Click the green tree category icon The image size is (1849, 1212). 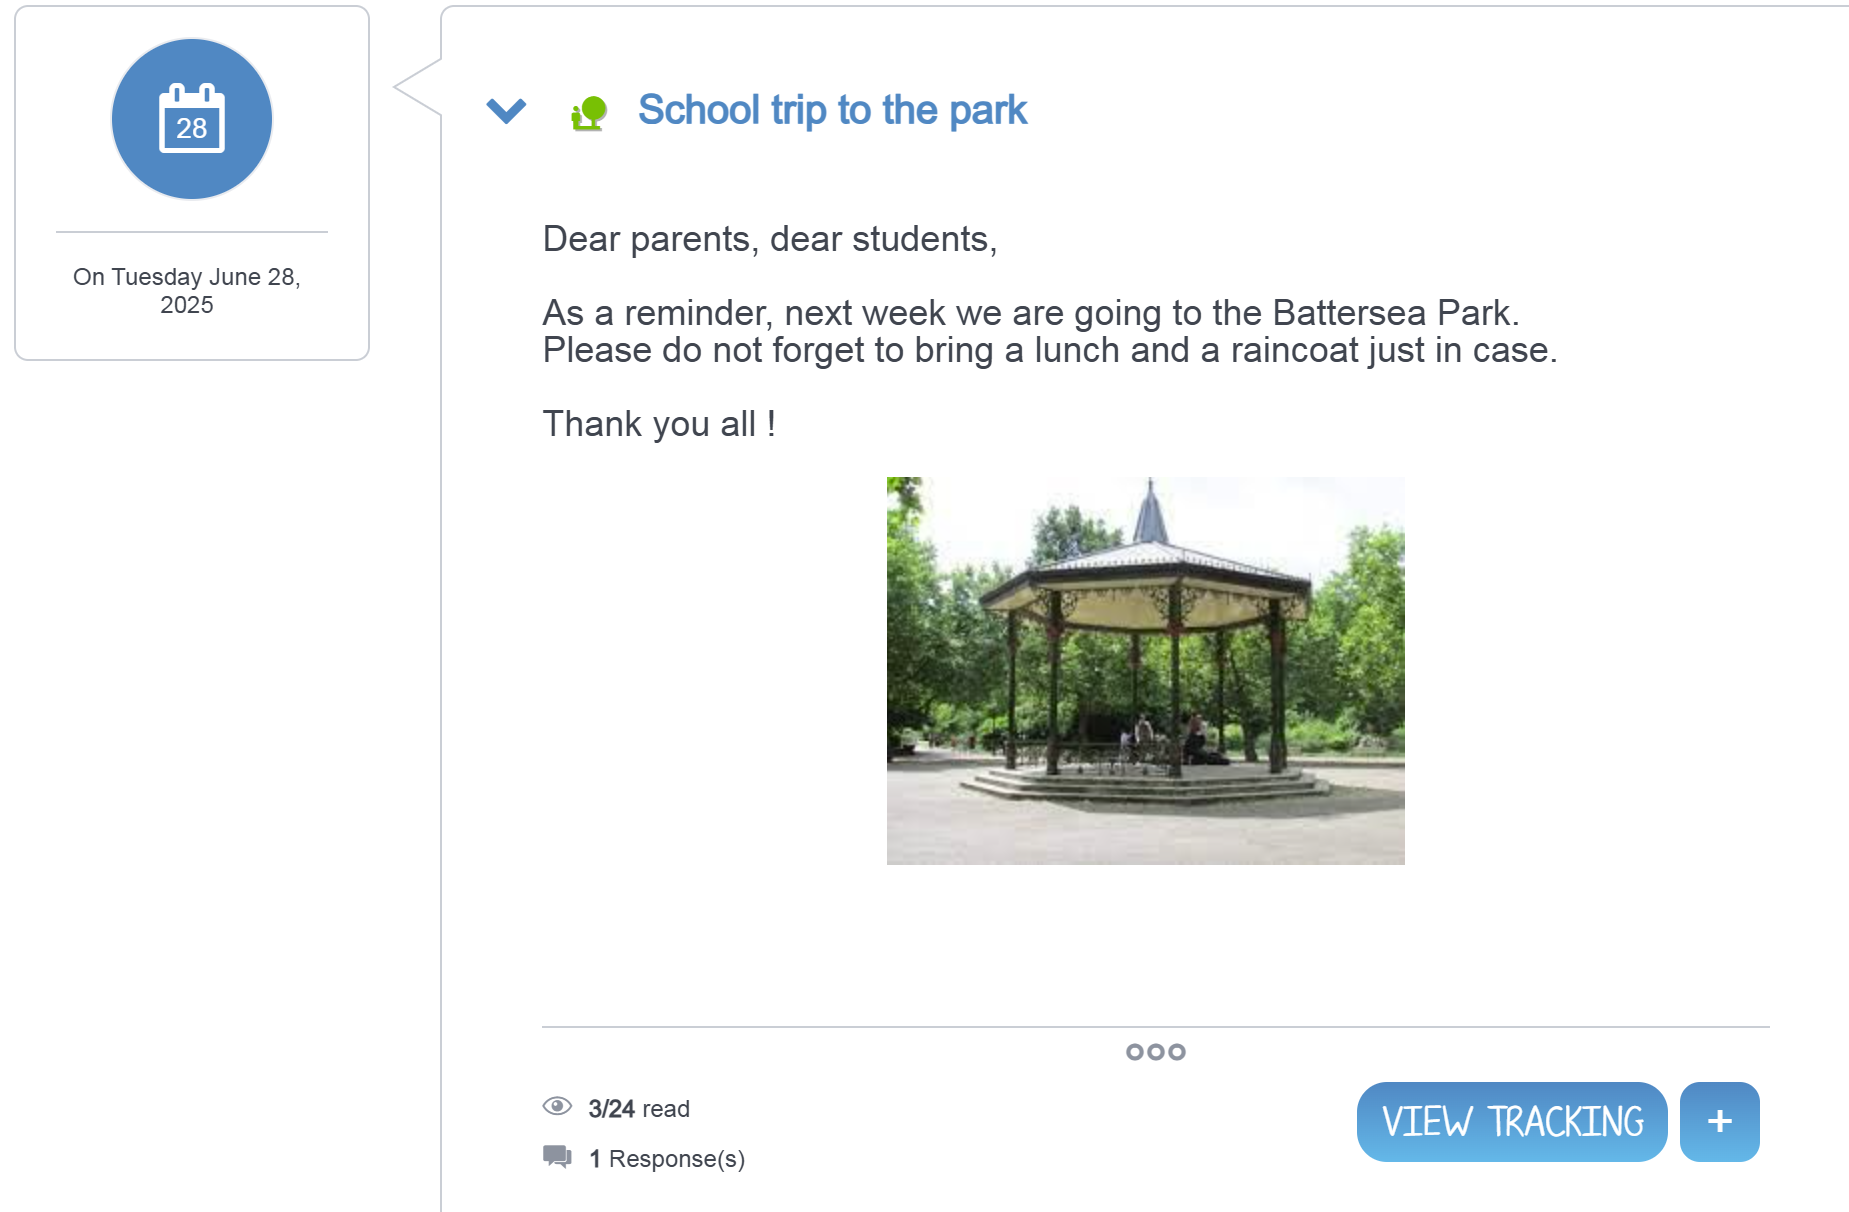589,113
